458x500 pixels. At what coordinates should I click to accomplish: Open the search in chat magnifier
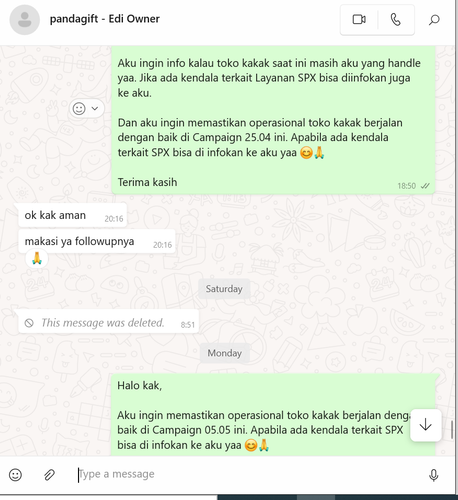[434, 20]
